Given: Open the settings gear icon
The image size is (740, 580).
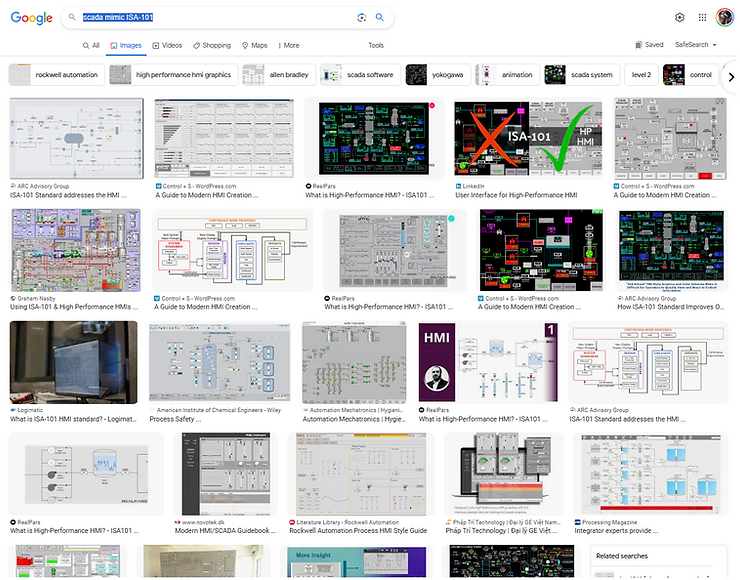Looking at the screenshot, I should click(x=680, y=17).
